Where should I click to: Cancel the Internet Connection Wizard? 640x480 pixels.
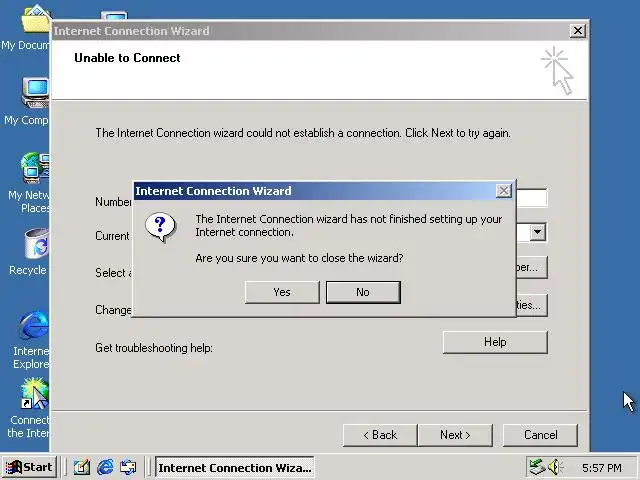coord(540,435)
